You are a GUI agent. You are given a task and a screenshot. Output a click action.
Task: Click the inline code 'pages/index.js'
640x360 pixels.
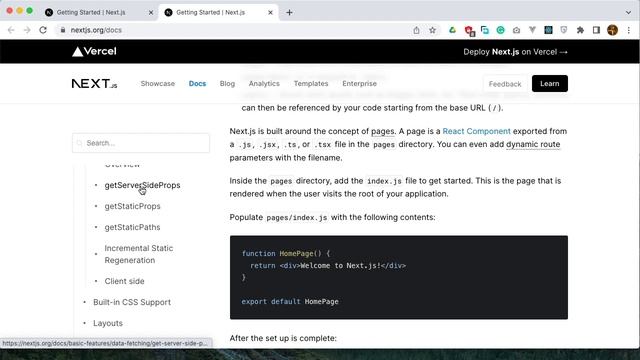[297, 218]
